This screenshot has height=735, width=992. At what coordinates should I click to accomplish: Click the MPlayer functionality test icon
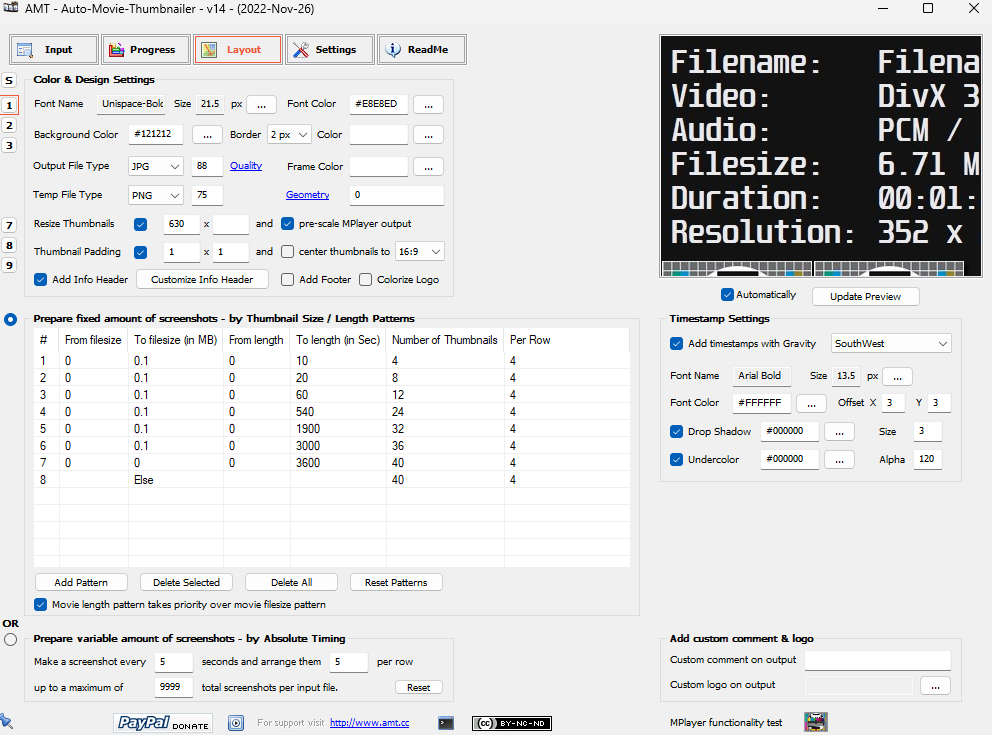coord(816,722)
